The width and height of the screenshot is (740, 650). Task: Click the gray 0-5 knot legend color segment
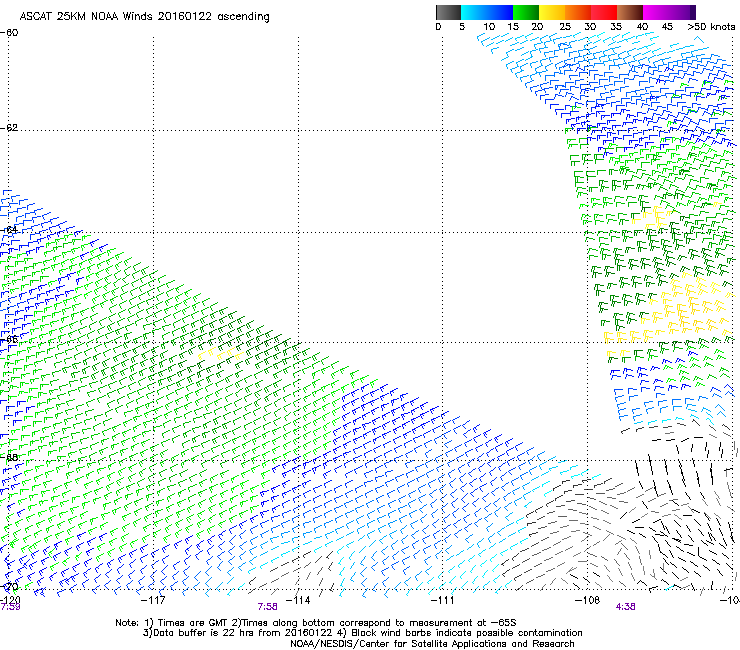(x=448, y=12)
